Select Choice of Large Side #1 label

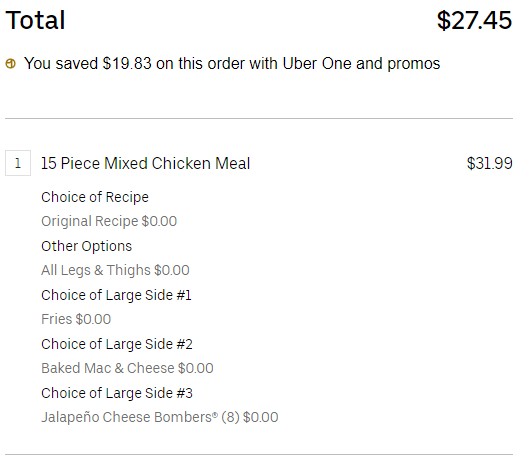pyautogui.click(x=116, y=295)
